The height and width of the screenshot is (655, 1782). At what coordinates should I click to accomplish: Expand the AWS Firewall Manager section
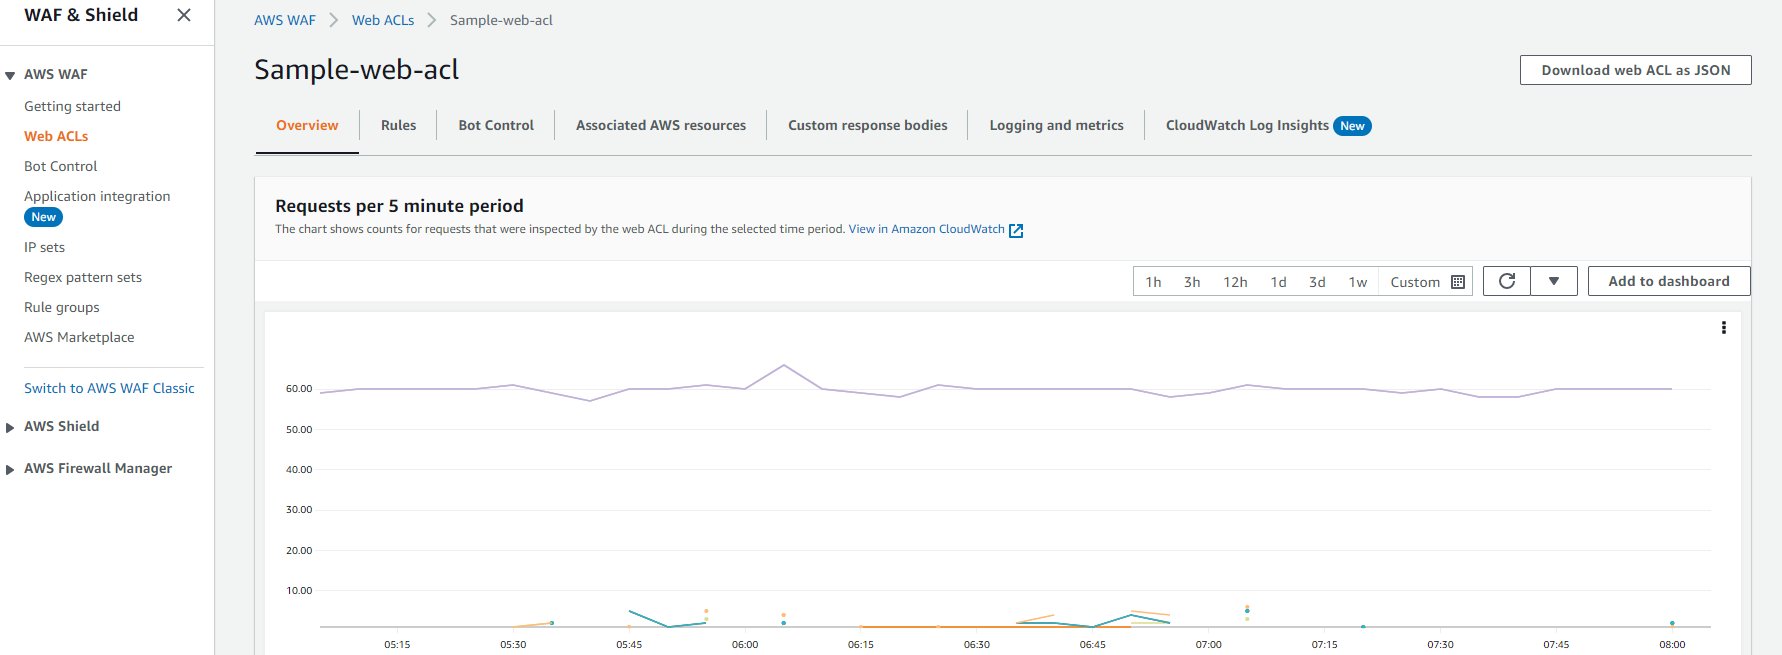click(10, 469)
